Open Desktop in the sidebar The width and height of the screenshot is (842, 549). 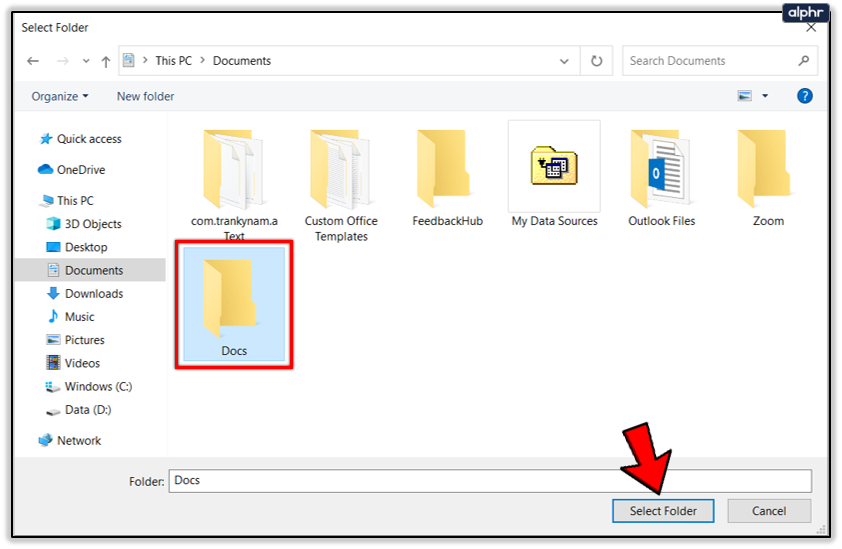(x=77, y=247)
